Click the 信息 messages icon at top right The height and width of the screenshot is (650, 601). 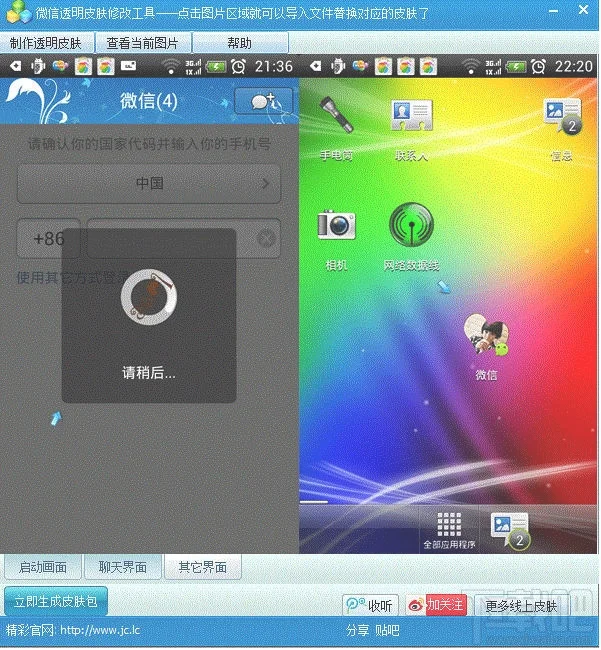tap(563, 116)
